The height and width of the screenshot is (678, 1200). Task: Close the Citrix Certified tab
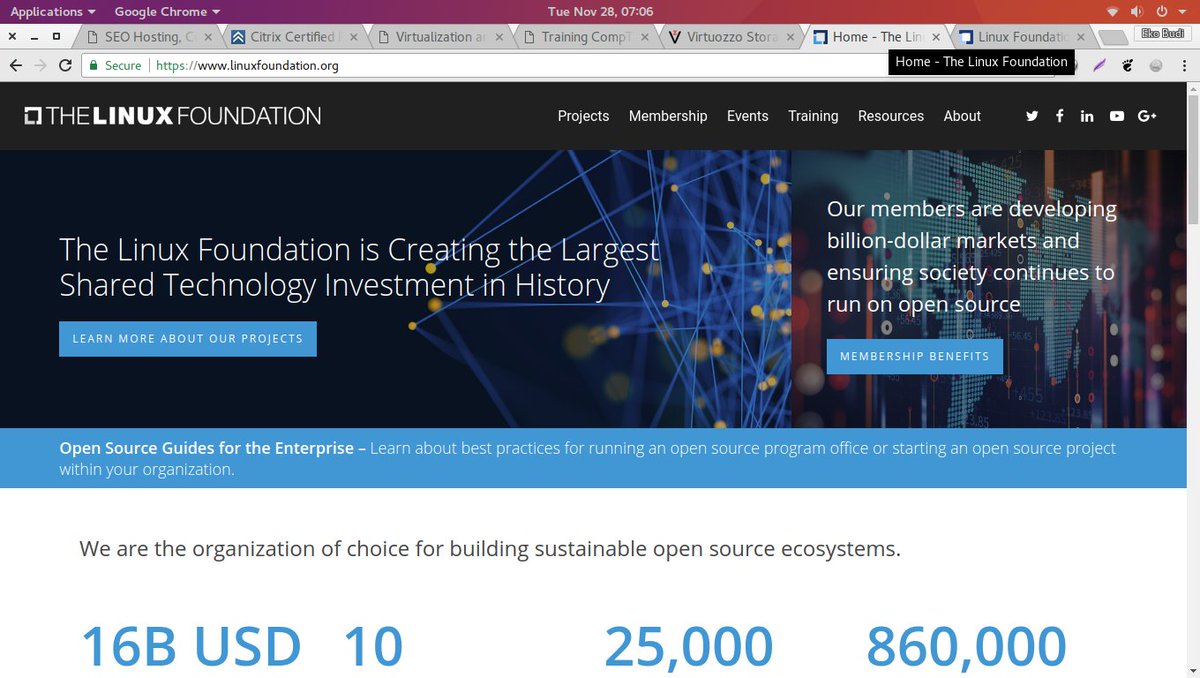[x=353, y=37]
